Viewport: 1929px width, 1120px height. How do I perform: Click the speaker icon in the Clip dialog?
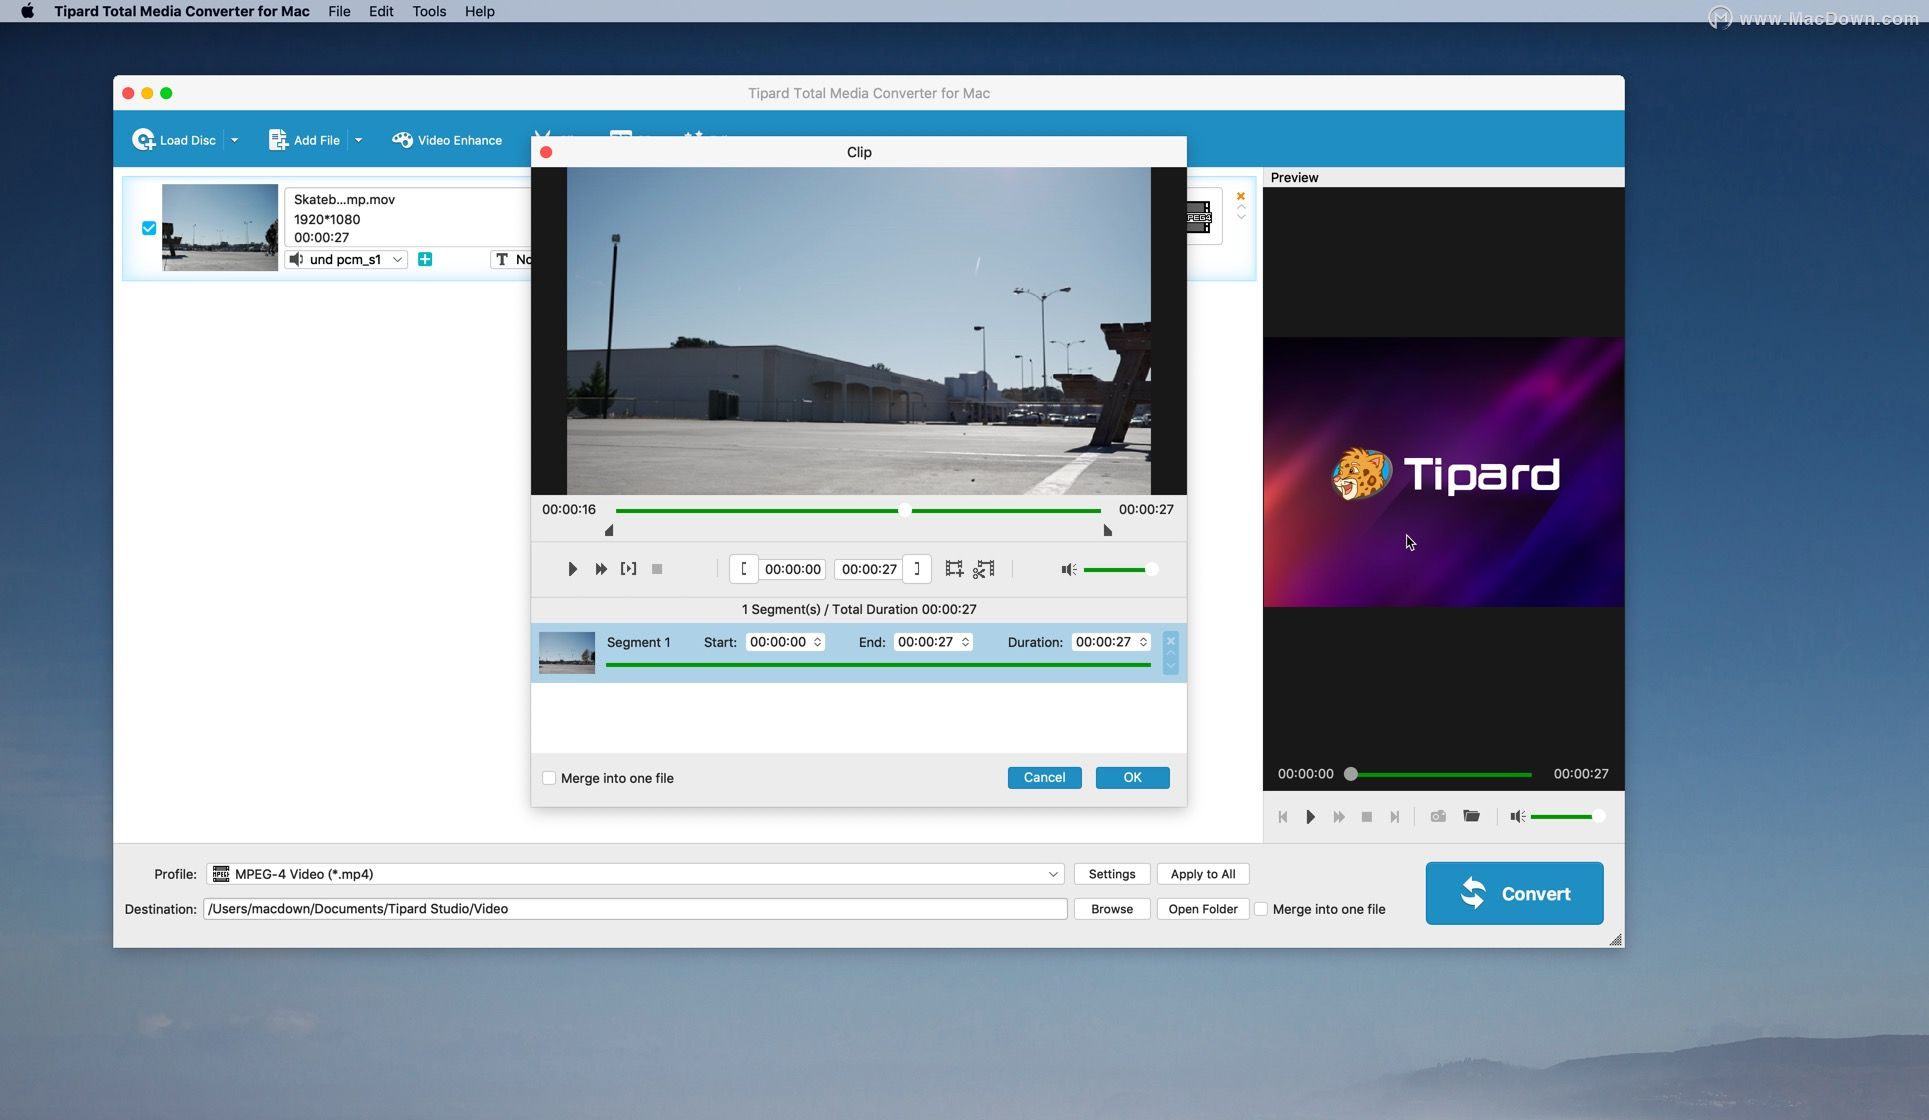click(x=1067, y=569)
